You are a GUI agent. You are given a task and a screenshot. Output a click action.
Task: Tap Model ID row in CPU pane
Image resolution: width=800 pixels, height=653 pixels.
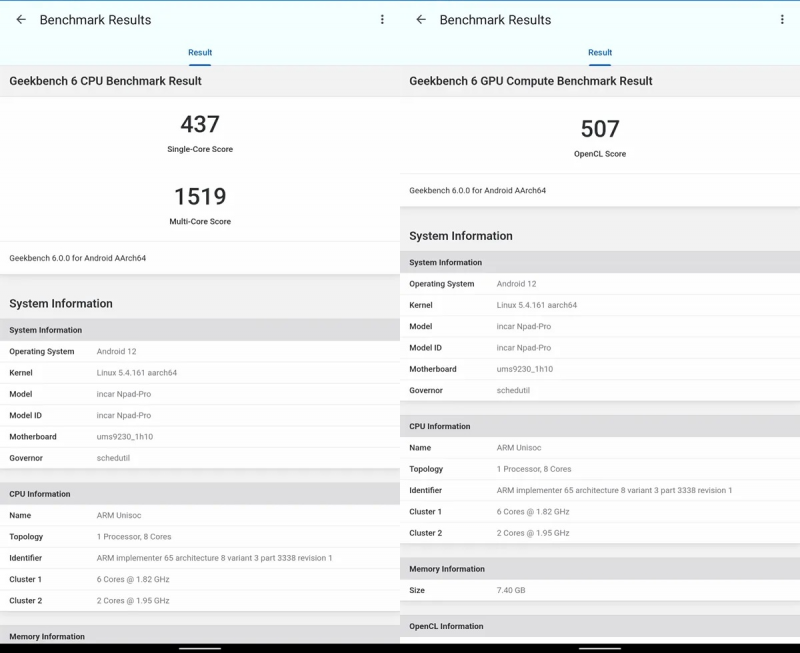200,416
